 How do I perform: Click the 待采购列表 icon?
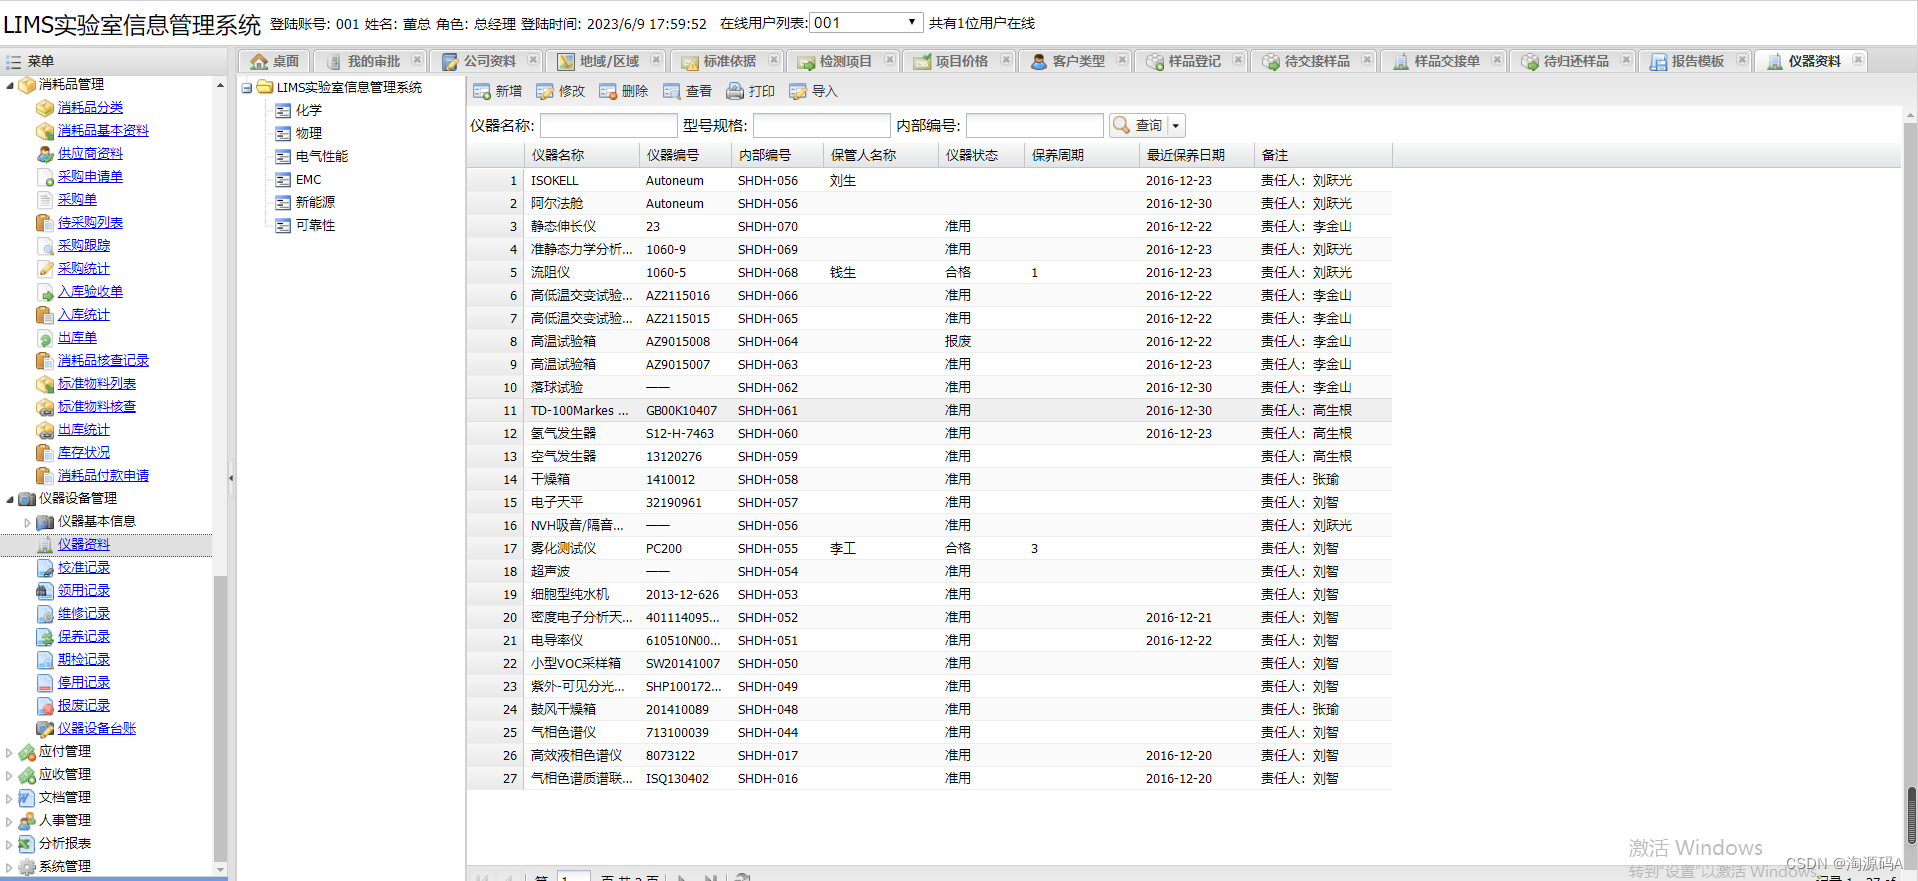click(45, 222)
